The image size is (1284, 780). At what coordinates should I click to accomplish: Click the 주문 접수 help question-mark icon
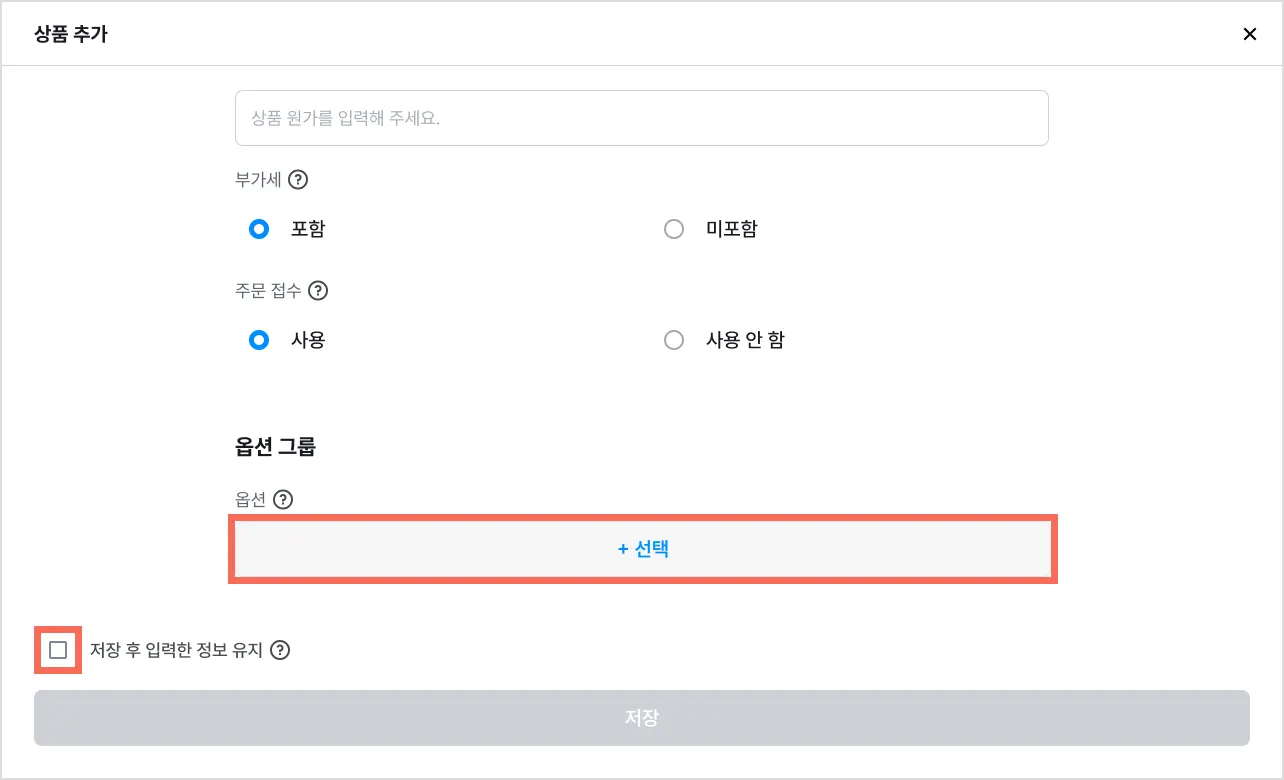click(x=318, y=291)
